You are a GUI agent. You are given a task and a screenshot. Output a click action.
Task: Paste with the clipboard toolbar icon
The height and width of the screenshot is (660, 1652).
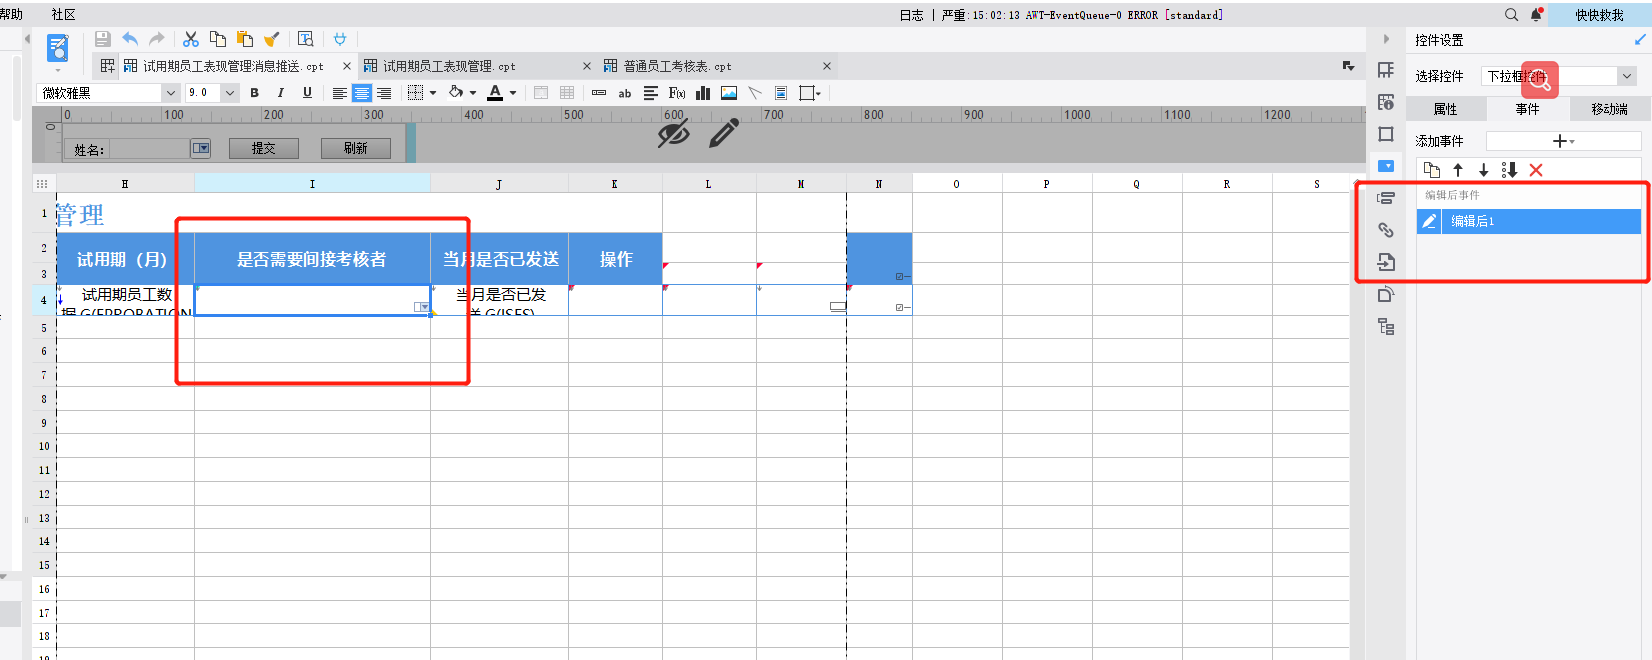(x=245, y=39)
